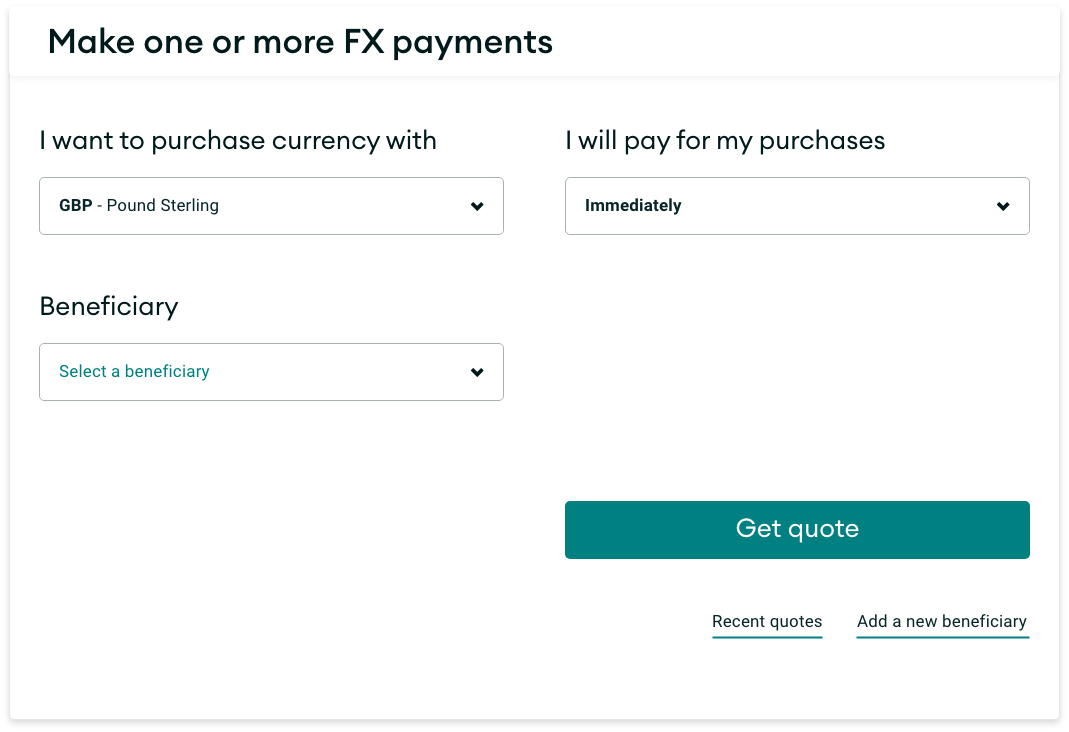Click the Get quote button
Image resolution: width=1069 pixels, height=732 pixels.
pos(797,530)
